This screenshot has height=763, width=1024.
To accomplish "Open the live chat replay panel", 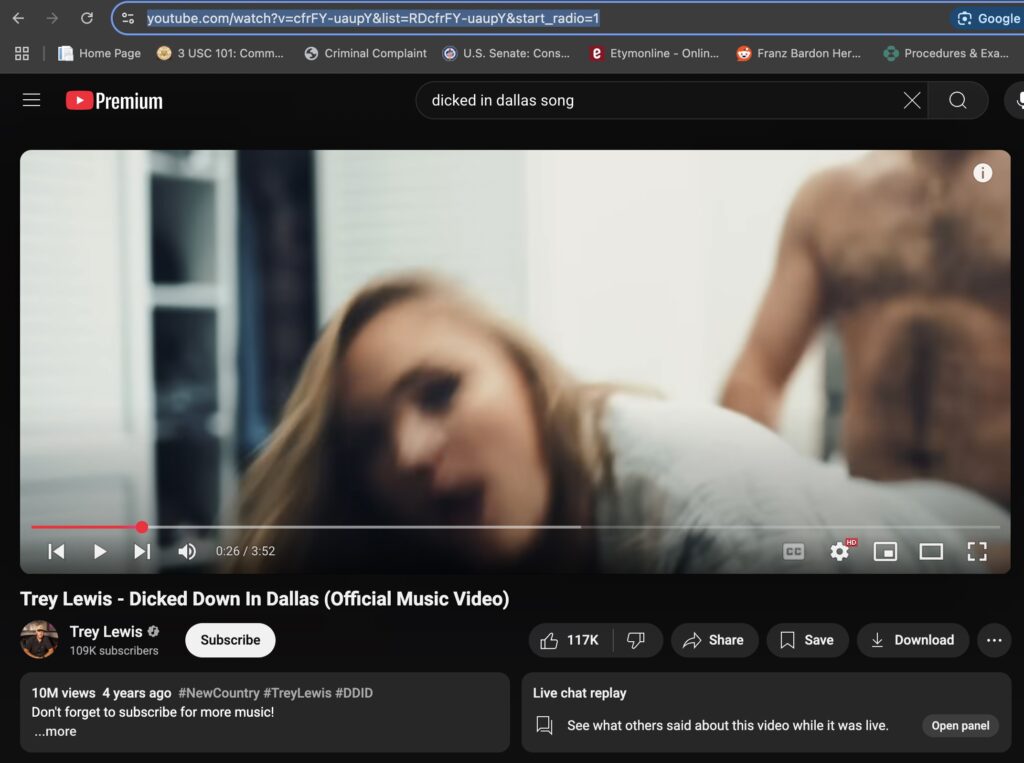I will (x=960, y=725).
